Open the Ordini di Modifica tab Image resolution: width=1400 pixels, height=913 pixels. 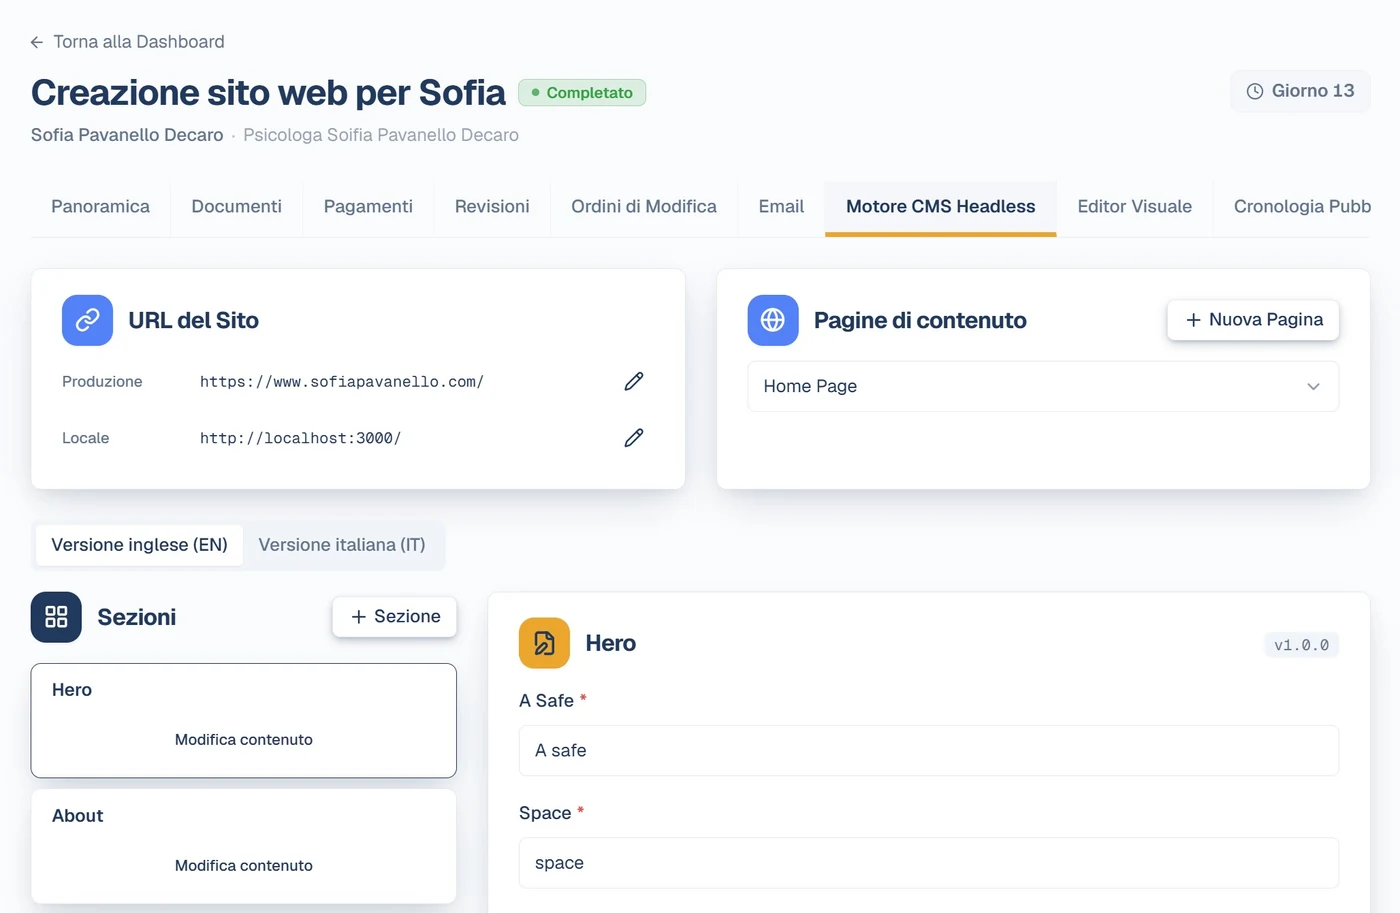point(644,207)
